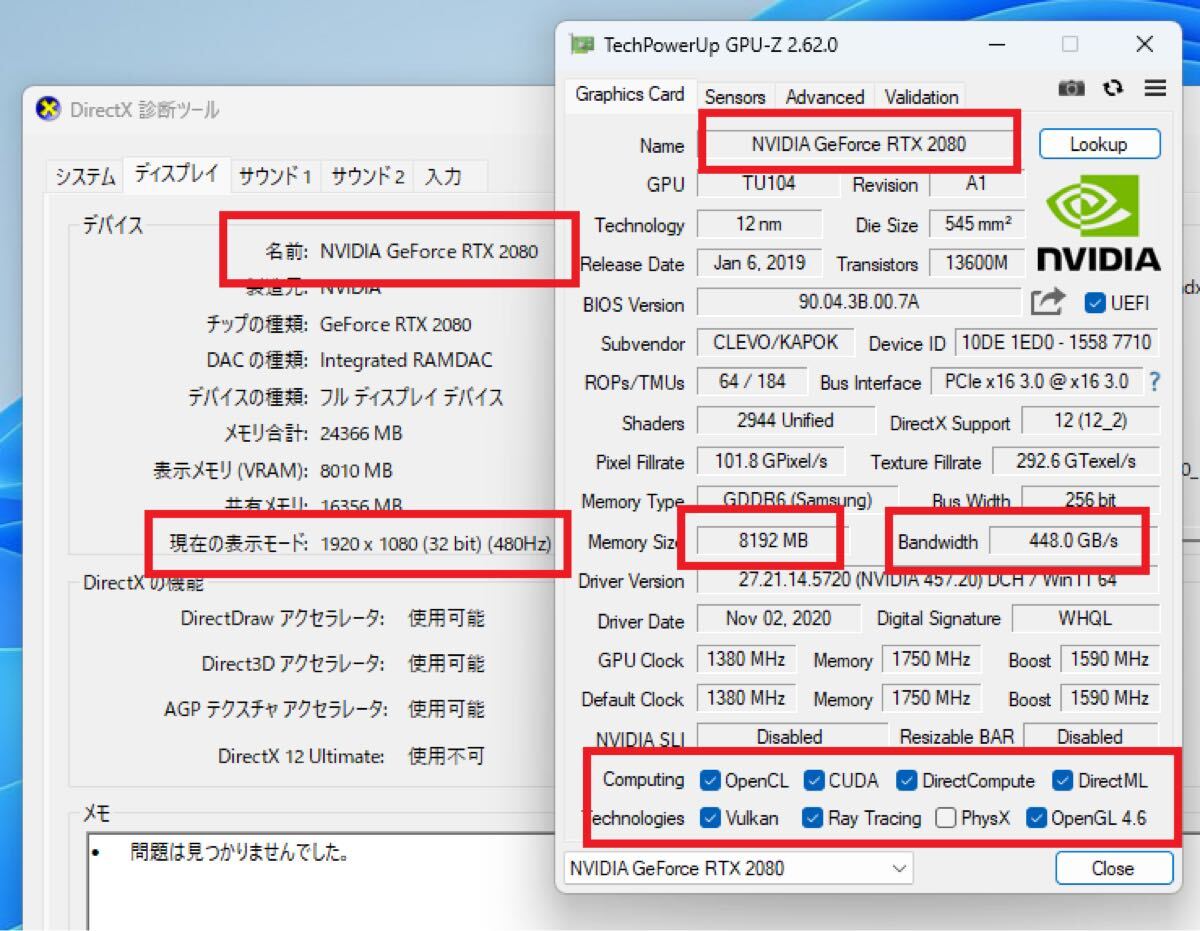The width and height of the screenshot is (1200, 931).
Task: Select the システム tab in DirectX tool
Action: click(x=85, y=177)
